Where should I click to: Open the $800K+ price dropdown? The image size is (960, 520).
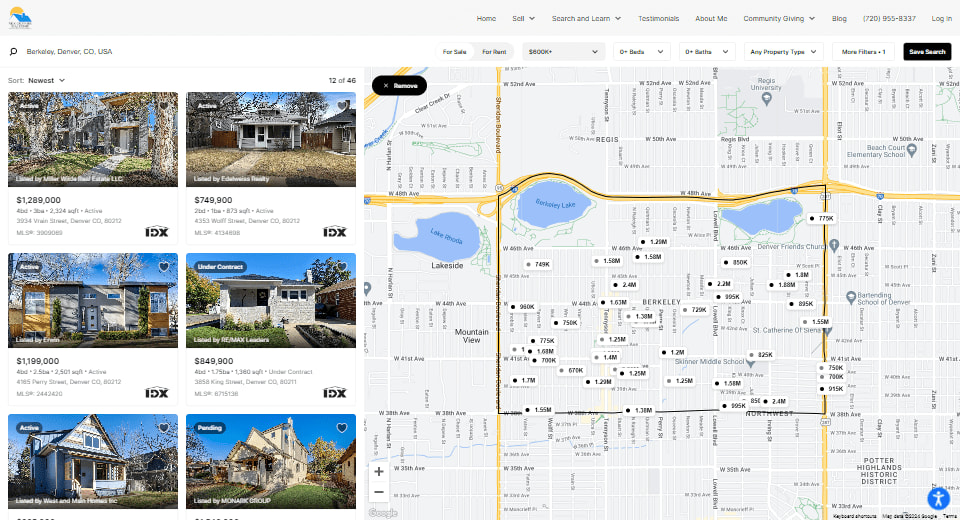tap(563, 52)
